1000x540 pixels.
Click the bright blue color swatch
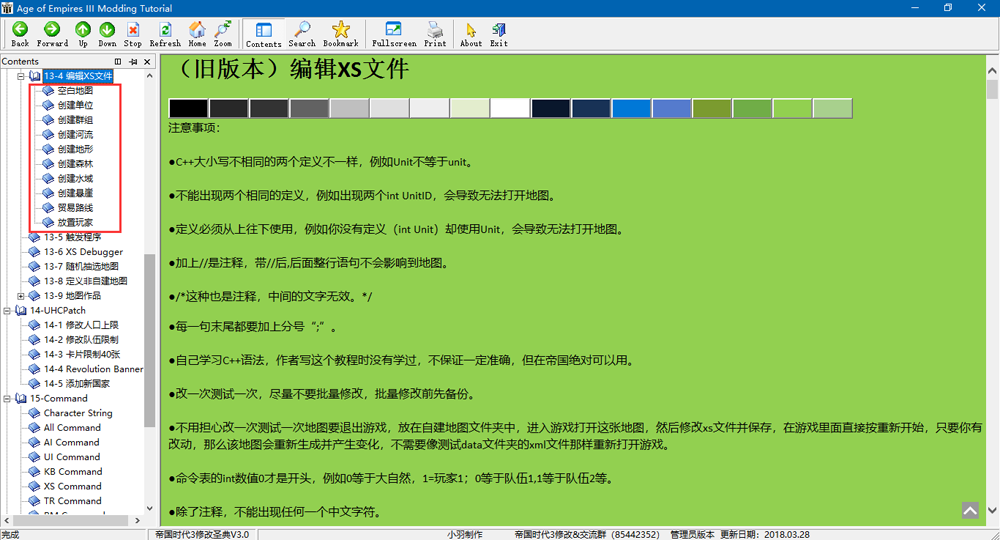click(631, 108)
